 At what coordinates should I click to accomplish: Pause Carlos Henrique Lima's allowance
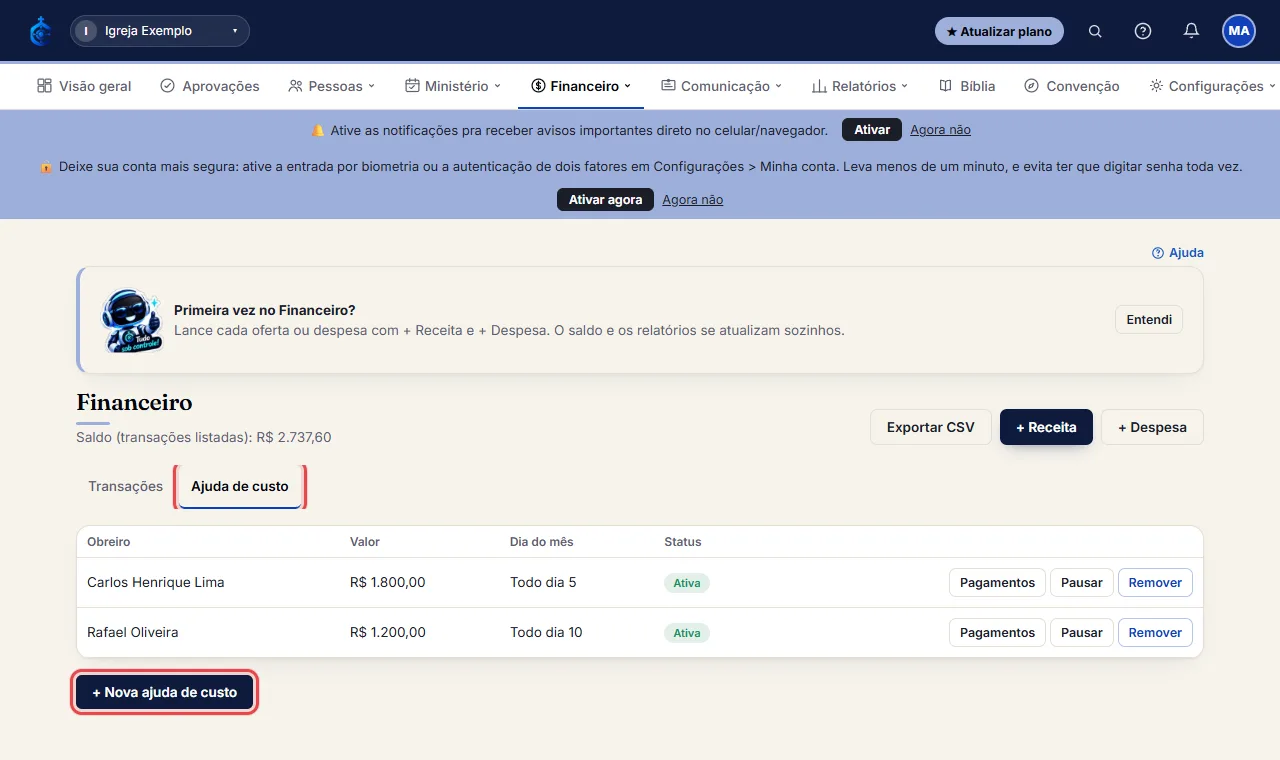(1081, 582)
